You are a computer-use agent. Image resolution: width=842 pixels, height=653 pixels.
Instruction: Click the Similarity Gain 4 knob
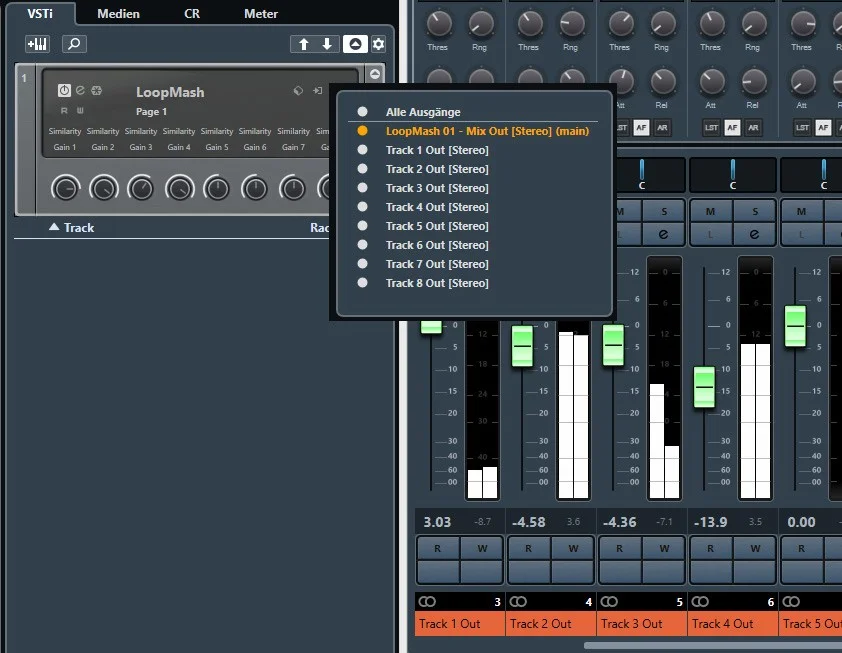tap(179, 188)
